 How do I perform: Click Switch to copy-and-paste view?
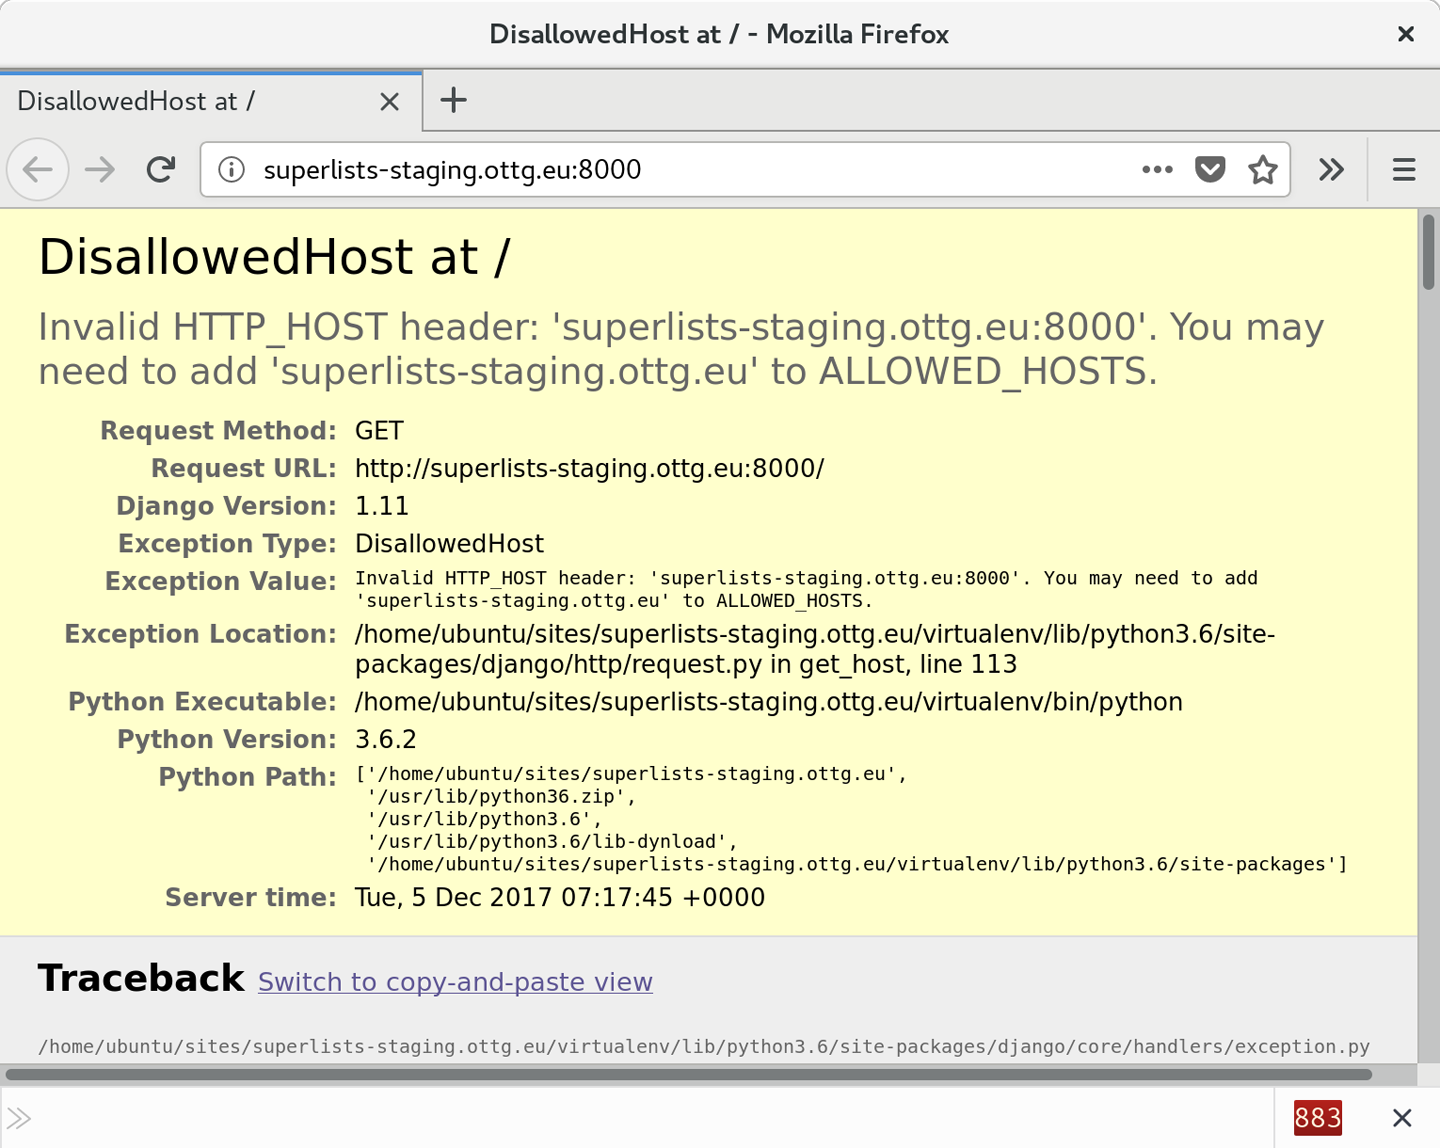click(x=455, y=982)
